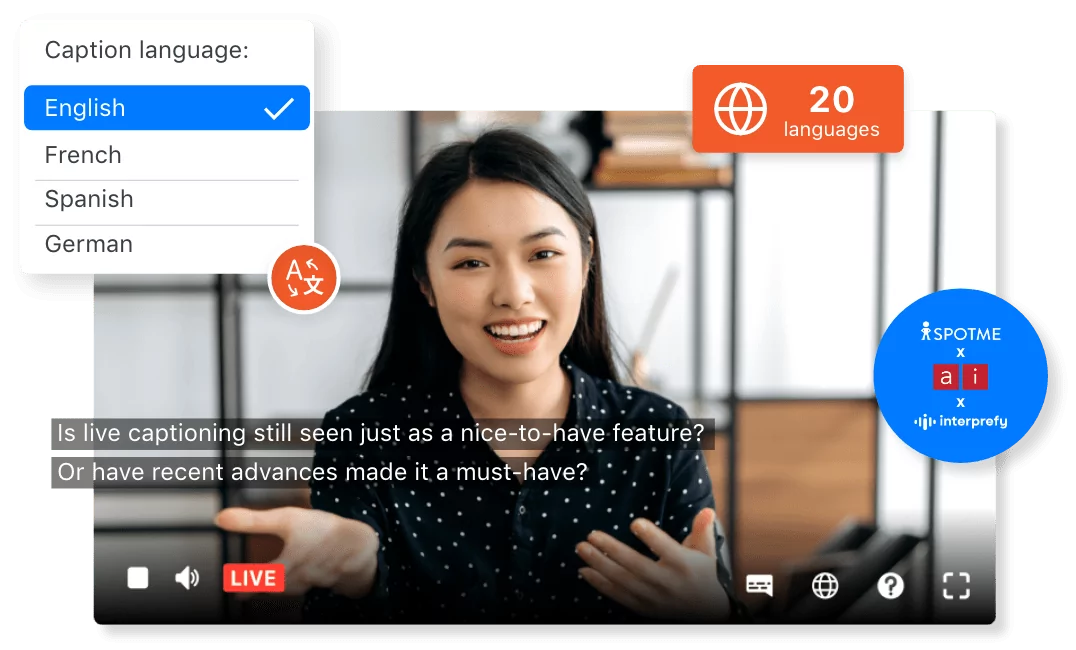Screen dimensions: 1076x650
Task: Click the checkmark beside English
Action: 278,108
